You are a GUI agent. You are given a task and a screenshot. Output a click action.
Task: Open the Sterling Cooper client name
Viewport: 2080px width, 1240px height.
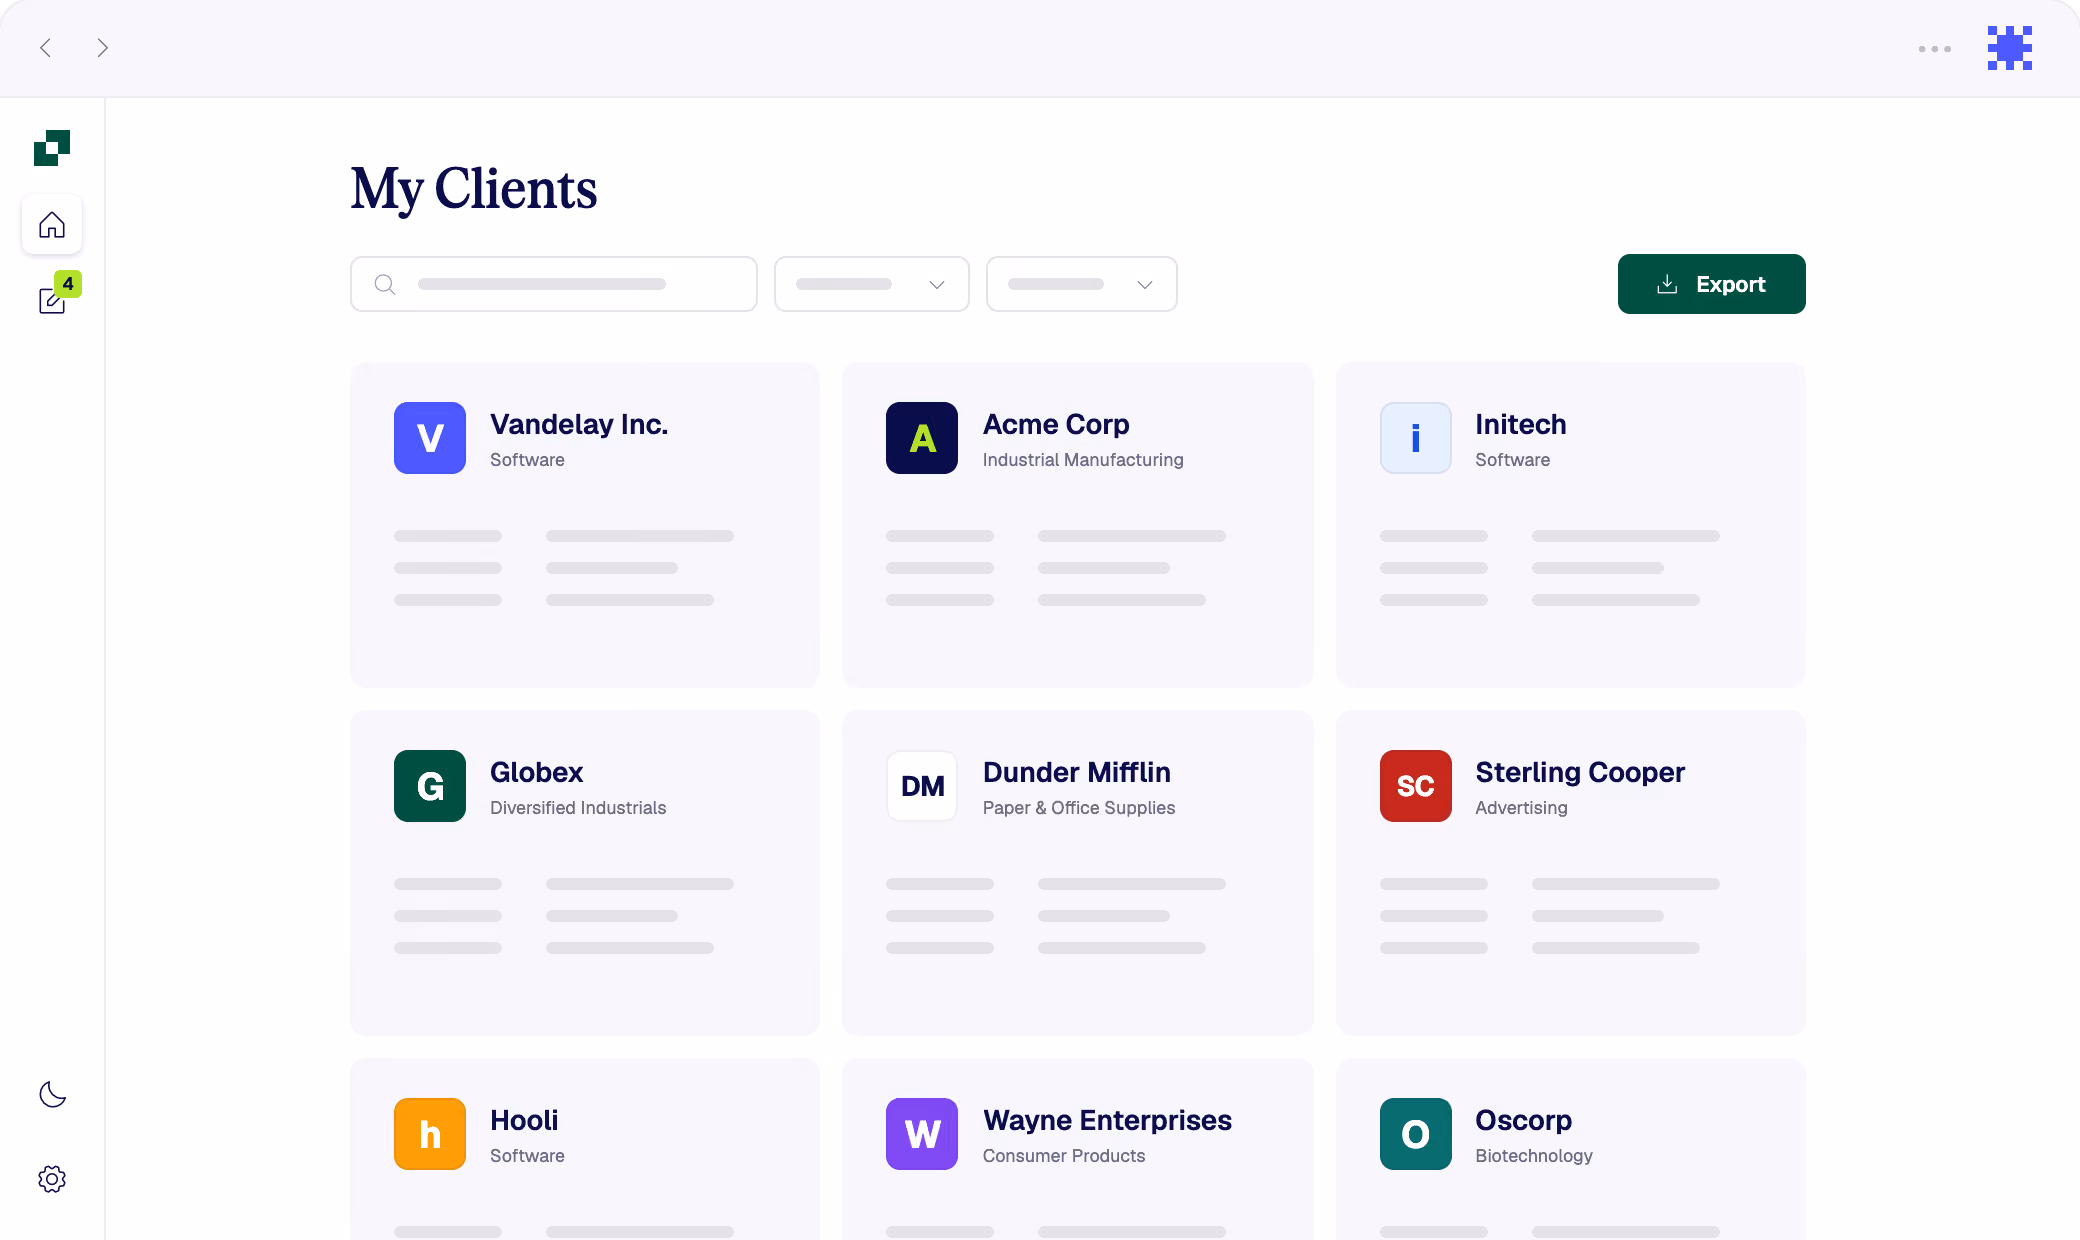pos(1580,772)
